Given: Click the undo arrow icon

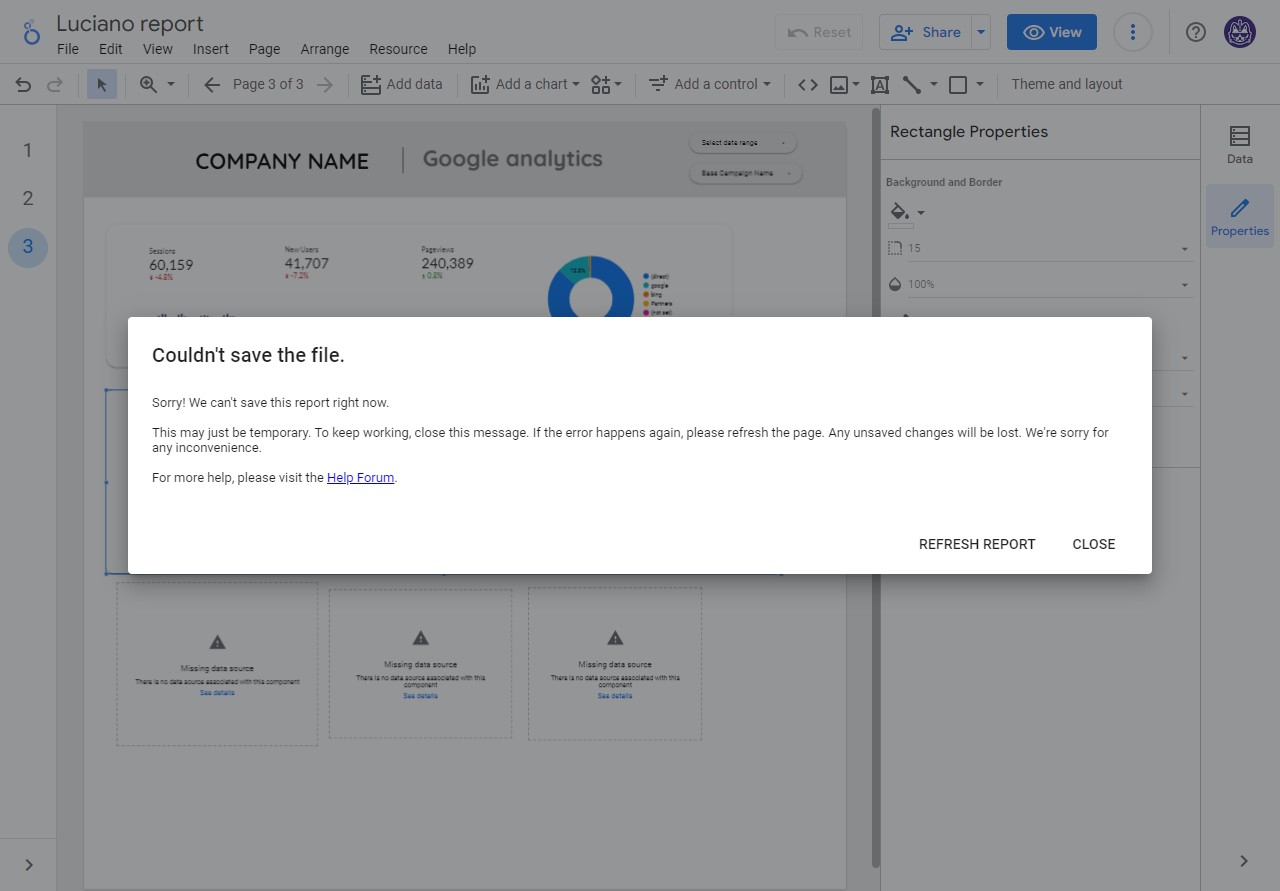Looking at the screenshot, I should tap(23, 85).
